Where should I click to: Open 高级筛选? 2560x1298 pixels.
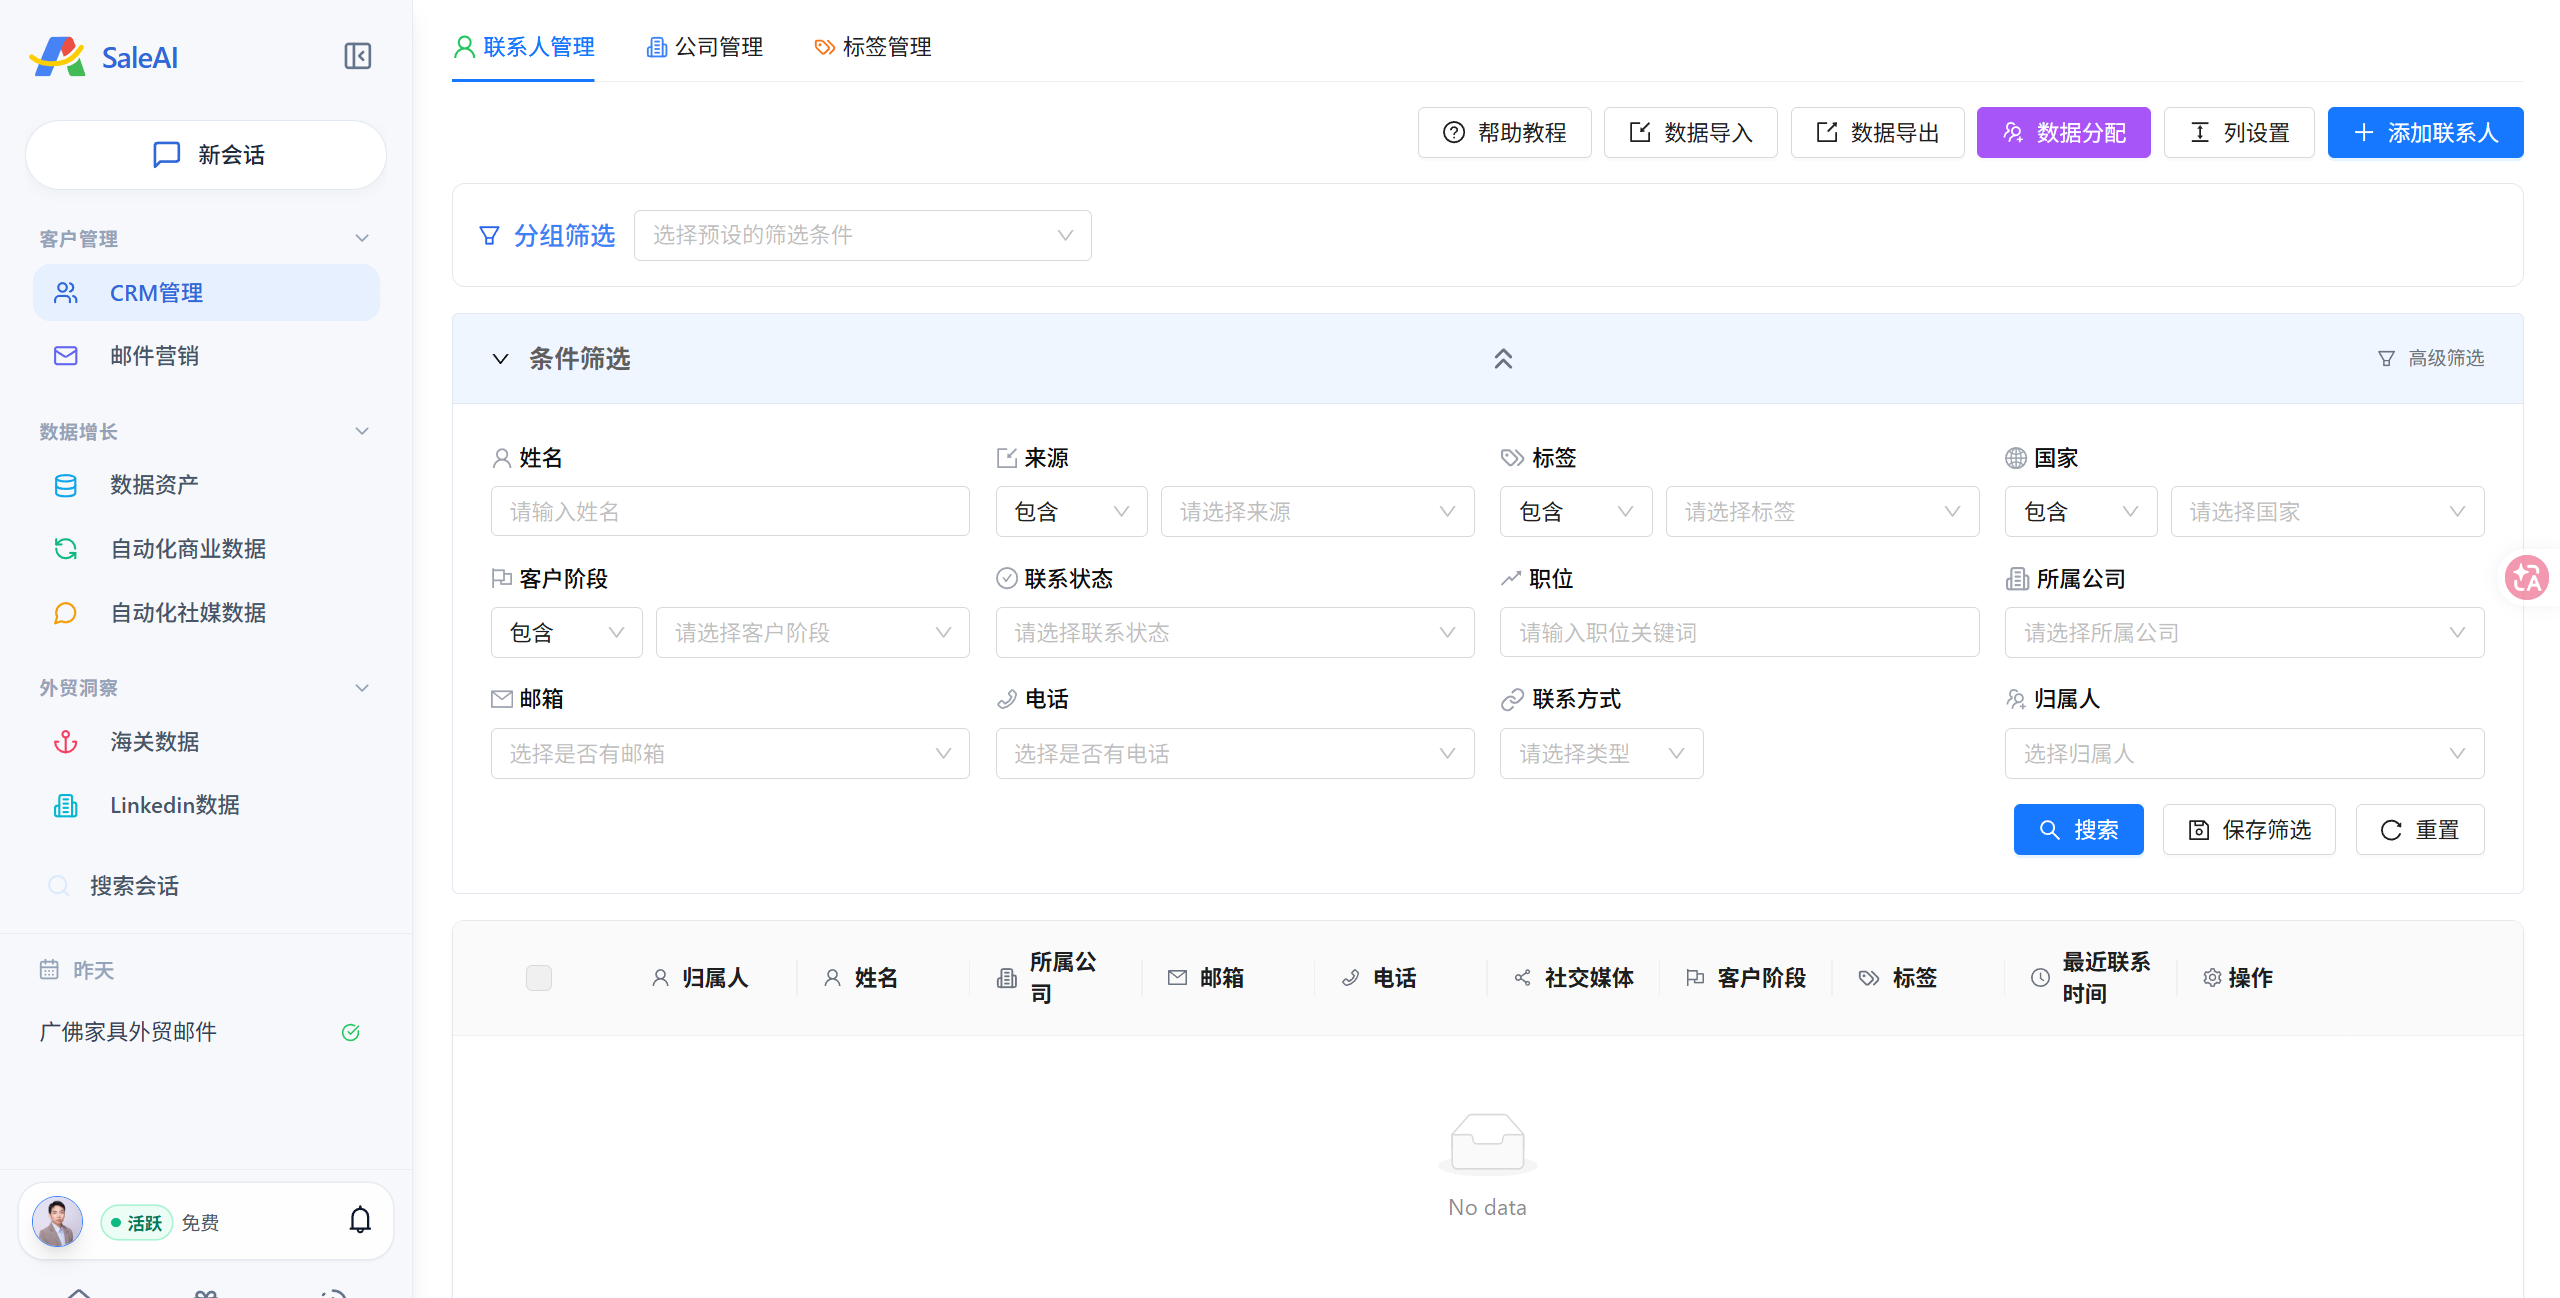(2430, 358)
